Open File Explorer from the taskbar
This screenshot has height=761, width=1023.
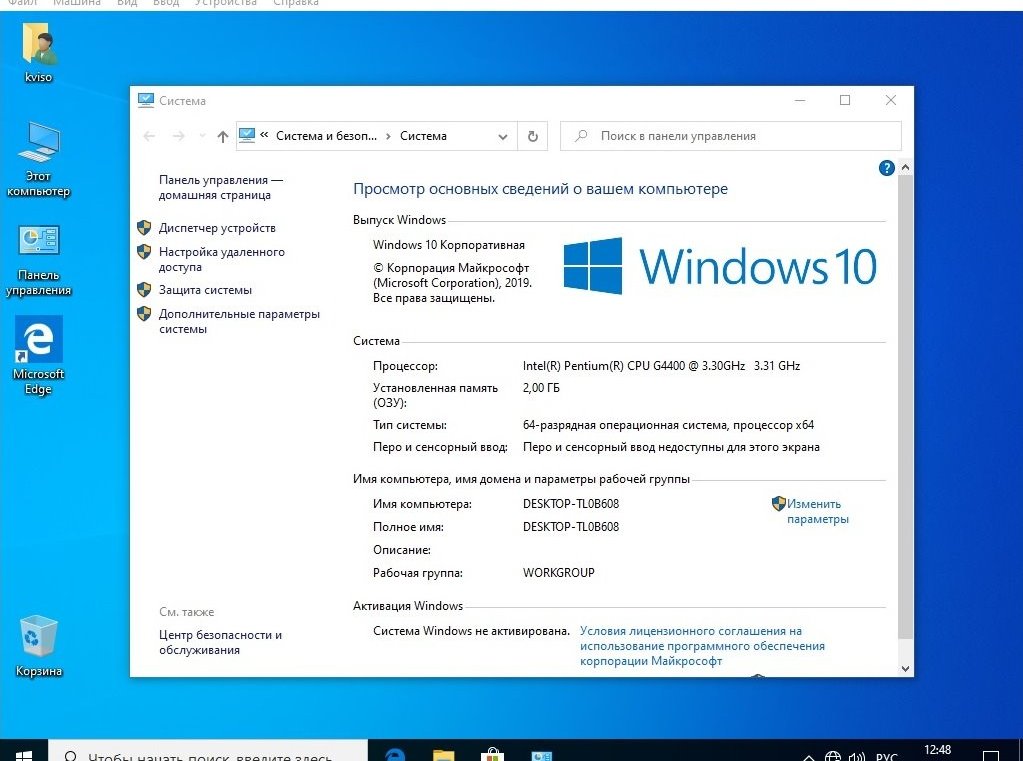click(x=444, y=754)
